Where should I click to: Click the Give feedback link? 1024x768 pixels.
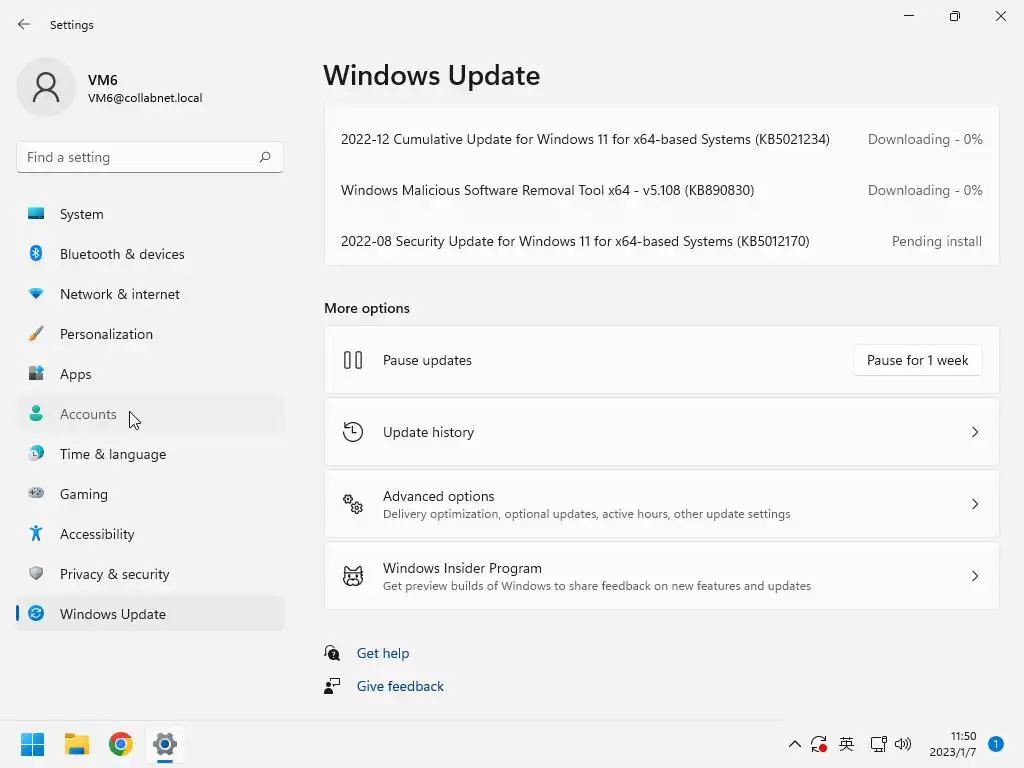[400, 686]
